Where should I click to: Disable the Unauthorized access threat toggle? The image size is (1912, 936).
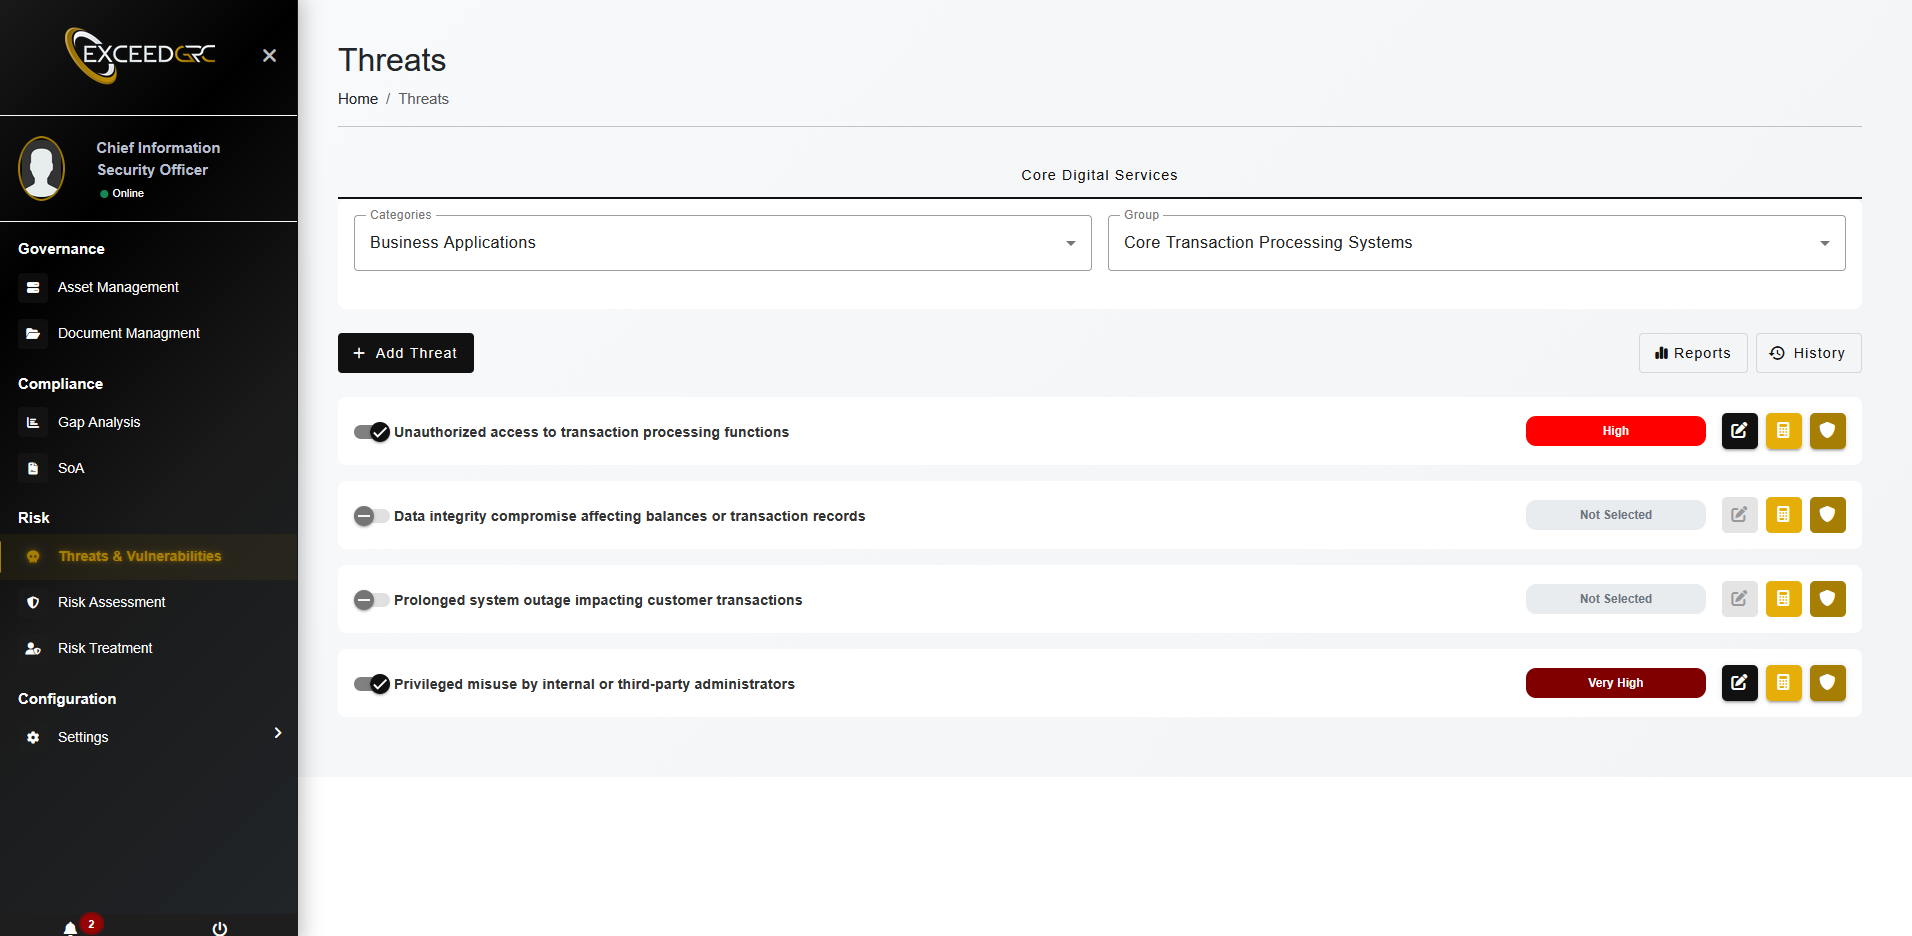[372, 432]
